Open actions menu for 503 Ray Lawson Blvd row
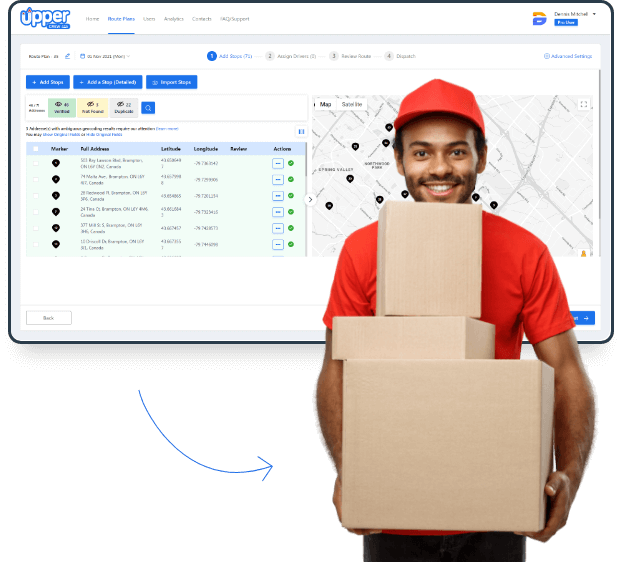Image resolution: width=622 pixels, height=562 pixels. 278,163
